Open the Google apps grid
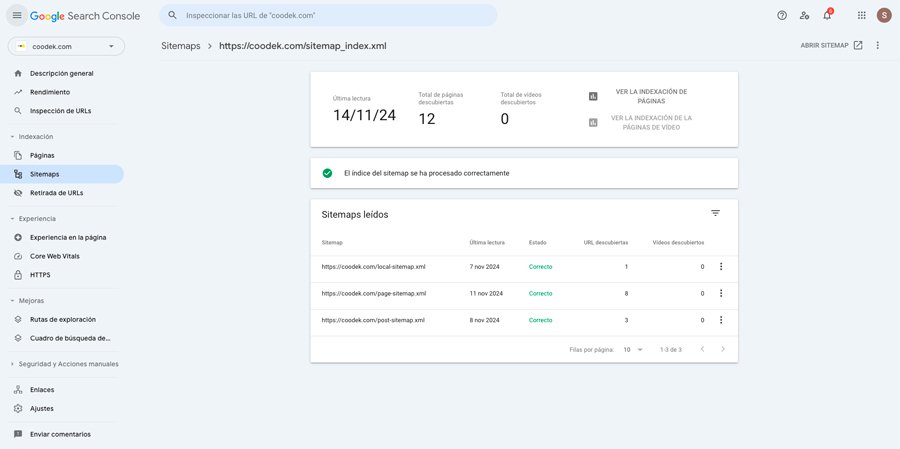This screenshot has height=449, width=900. 862,16
